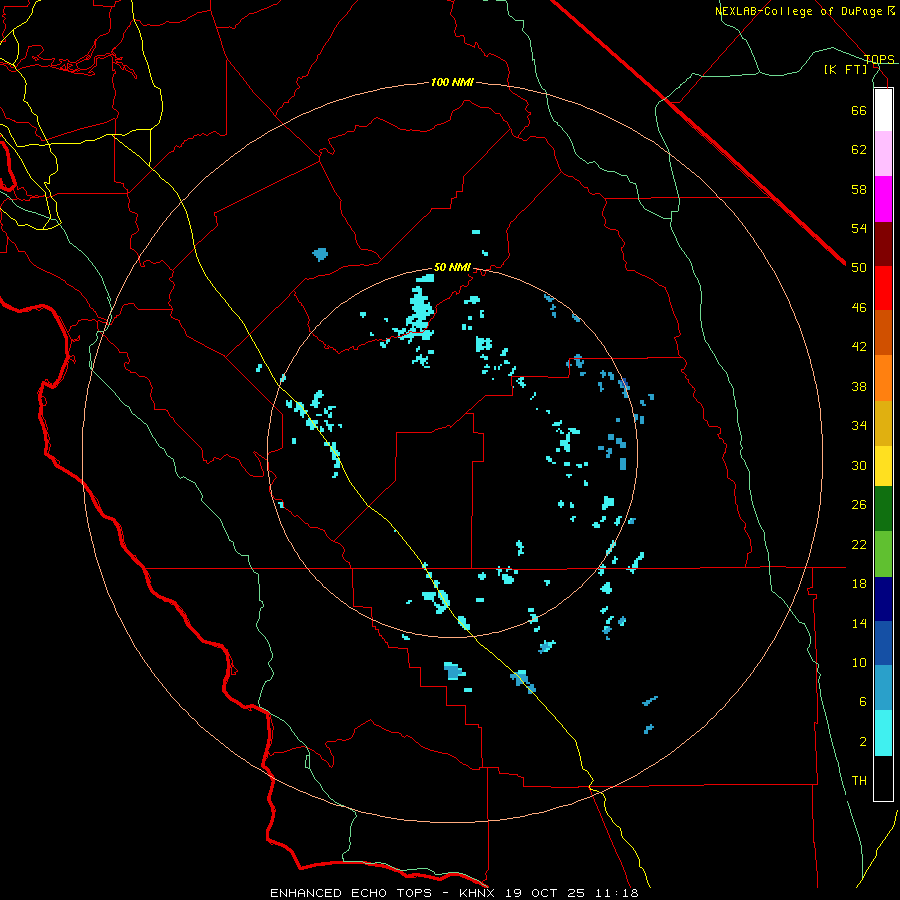Select the dark green legend swatch
900x900 pixels.
883,509
